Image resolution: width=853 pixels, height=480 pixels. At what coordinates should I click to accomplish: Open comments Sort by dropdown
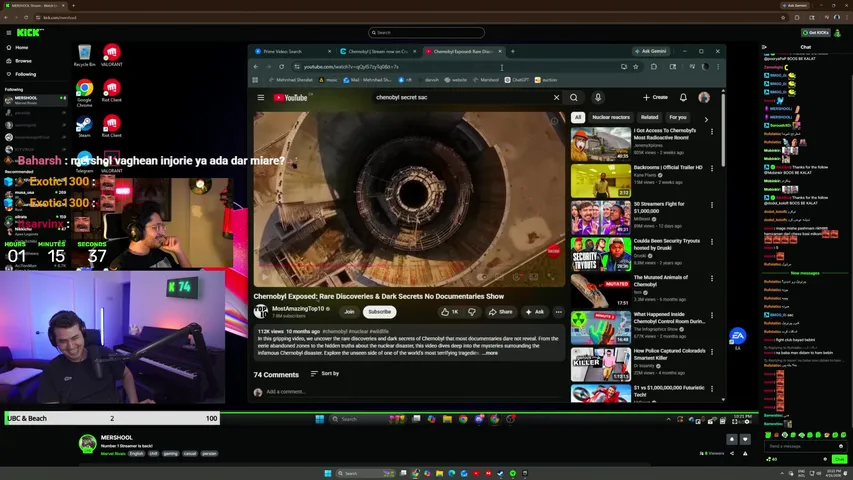(x=325, y=373)
